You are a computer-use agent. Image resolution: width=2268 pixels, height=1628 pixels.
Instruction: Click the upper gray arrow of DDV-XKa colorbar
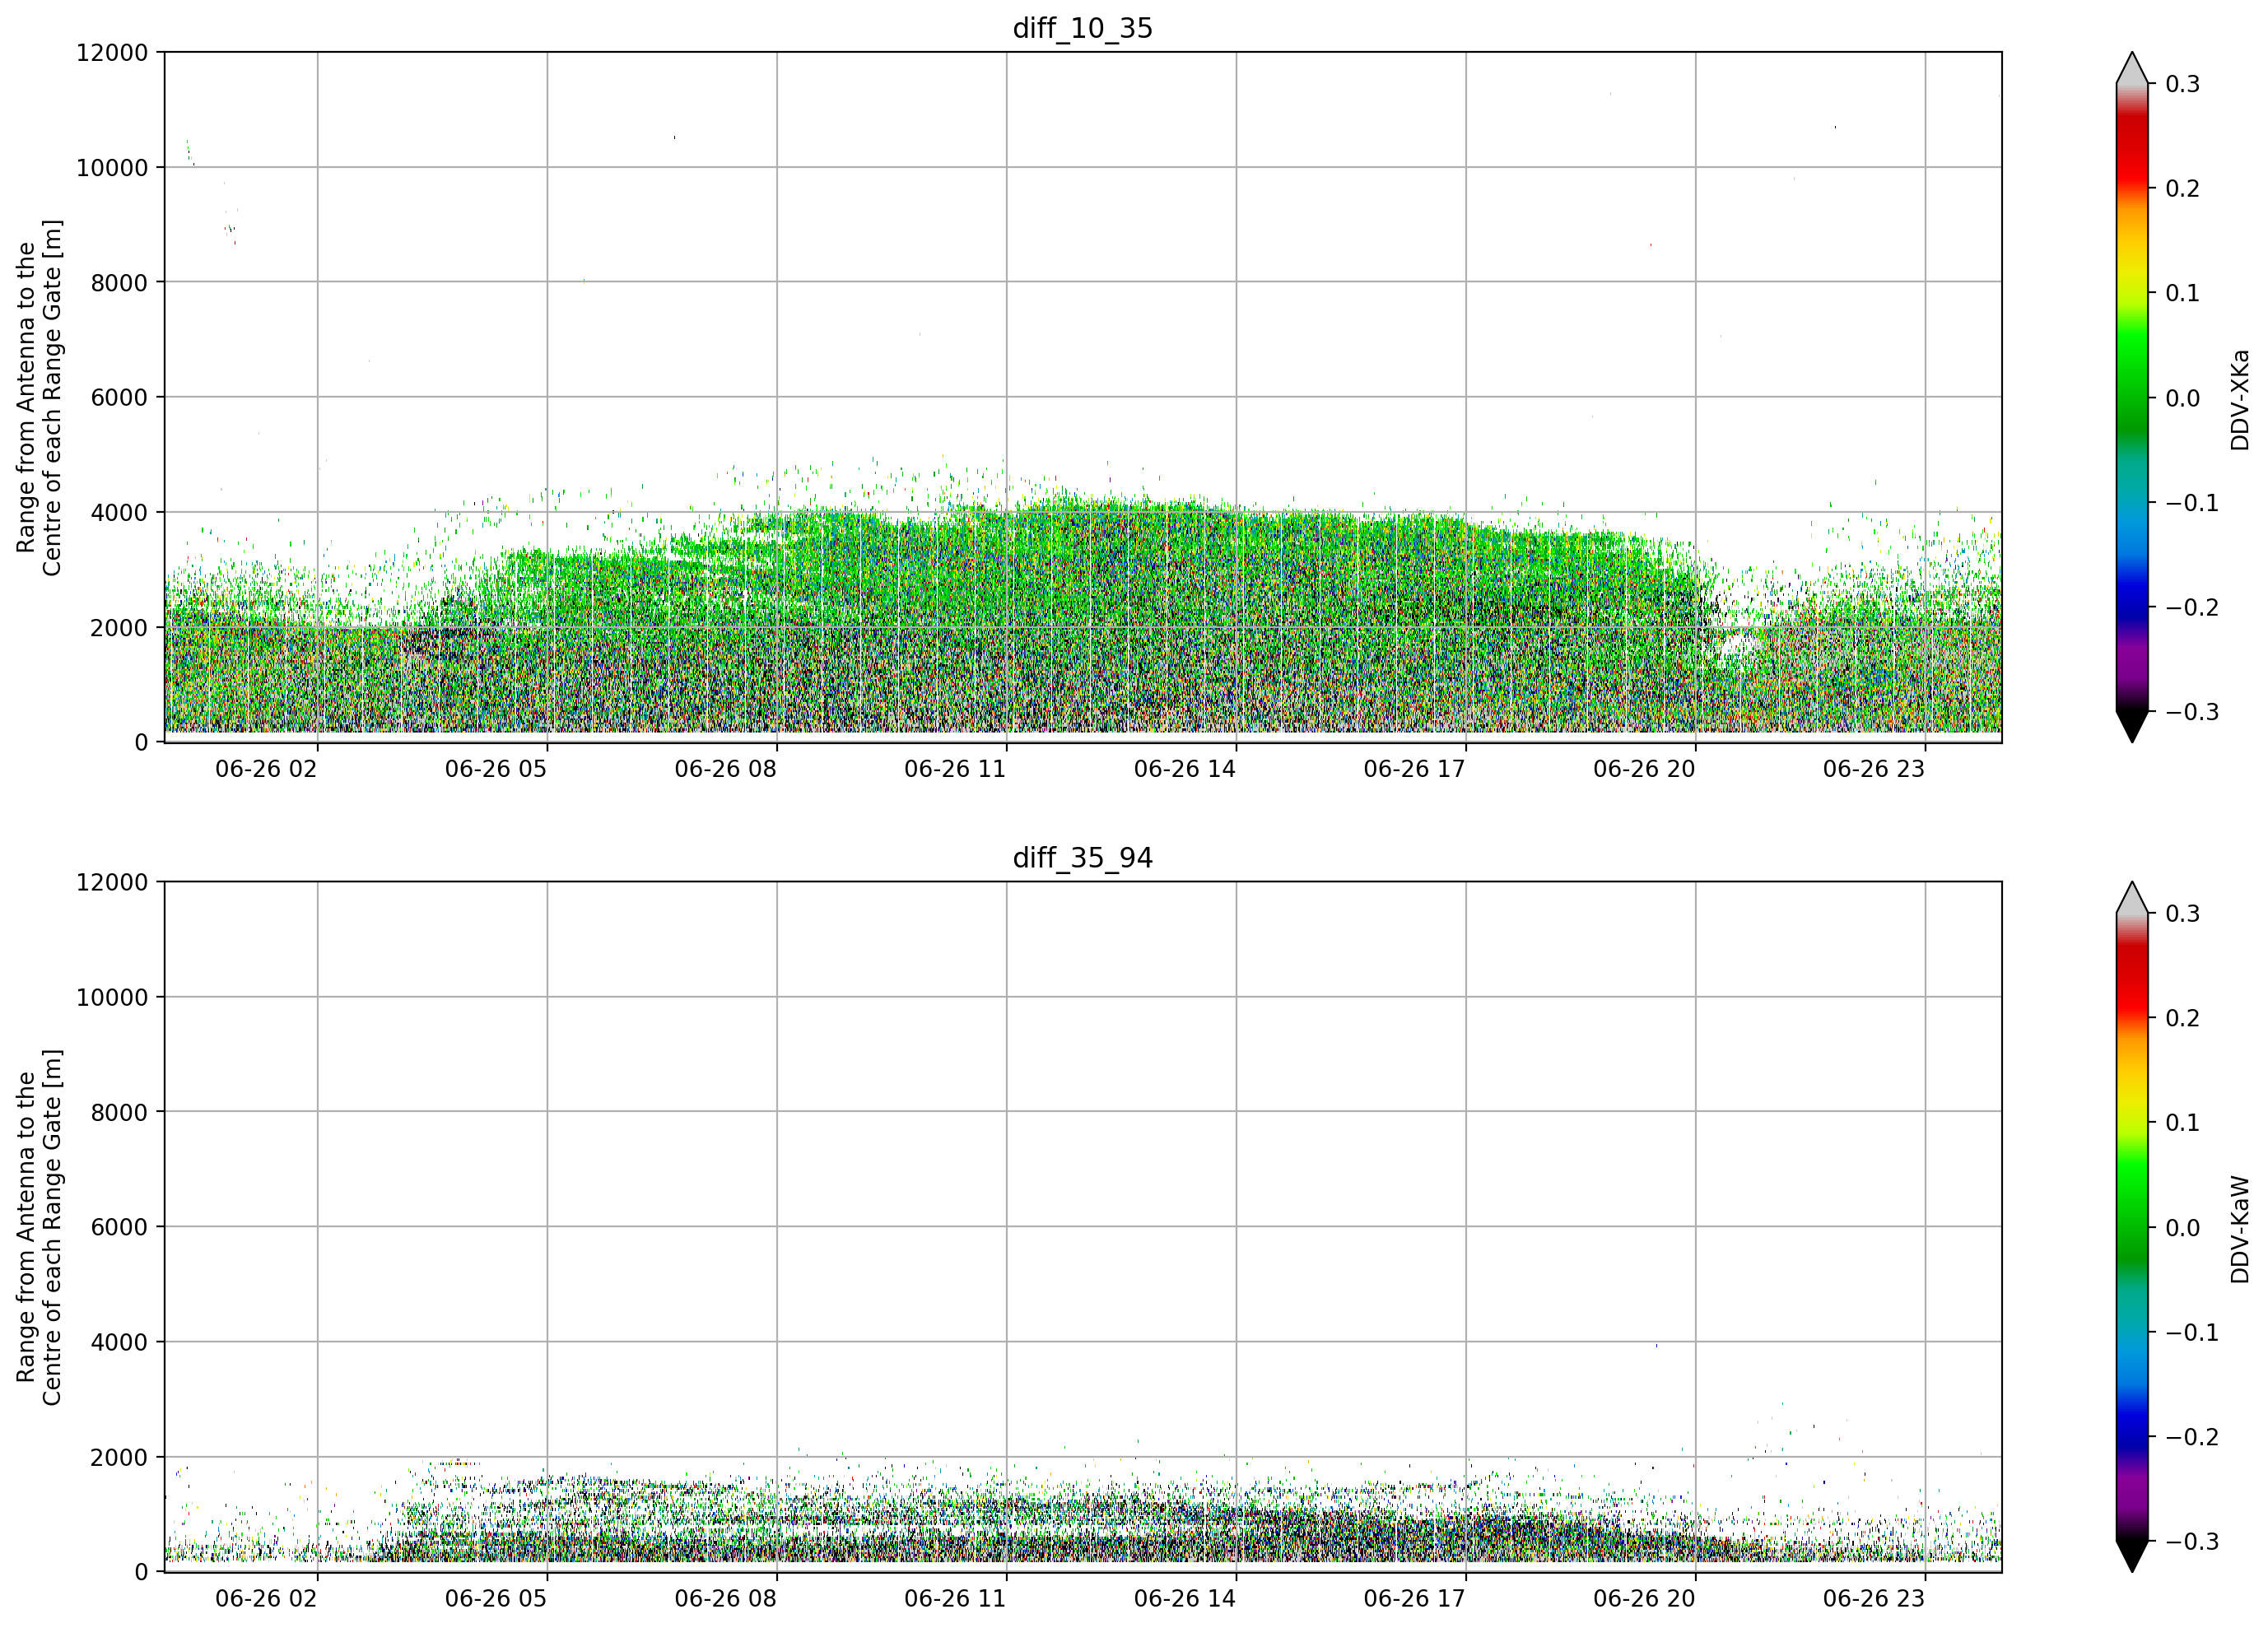pyautogui.click(x=2132, y=69)
